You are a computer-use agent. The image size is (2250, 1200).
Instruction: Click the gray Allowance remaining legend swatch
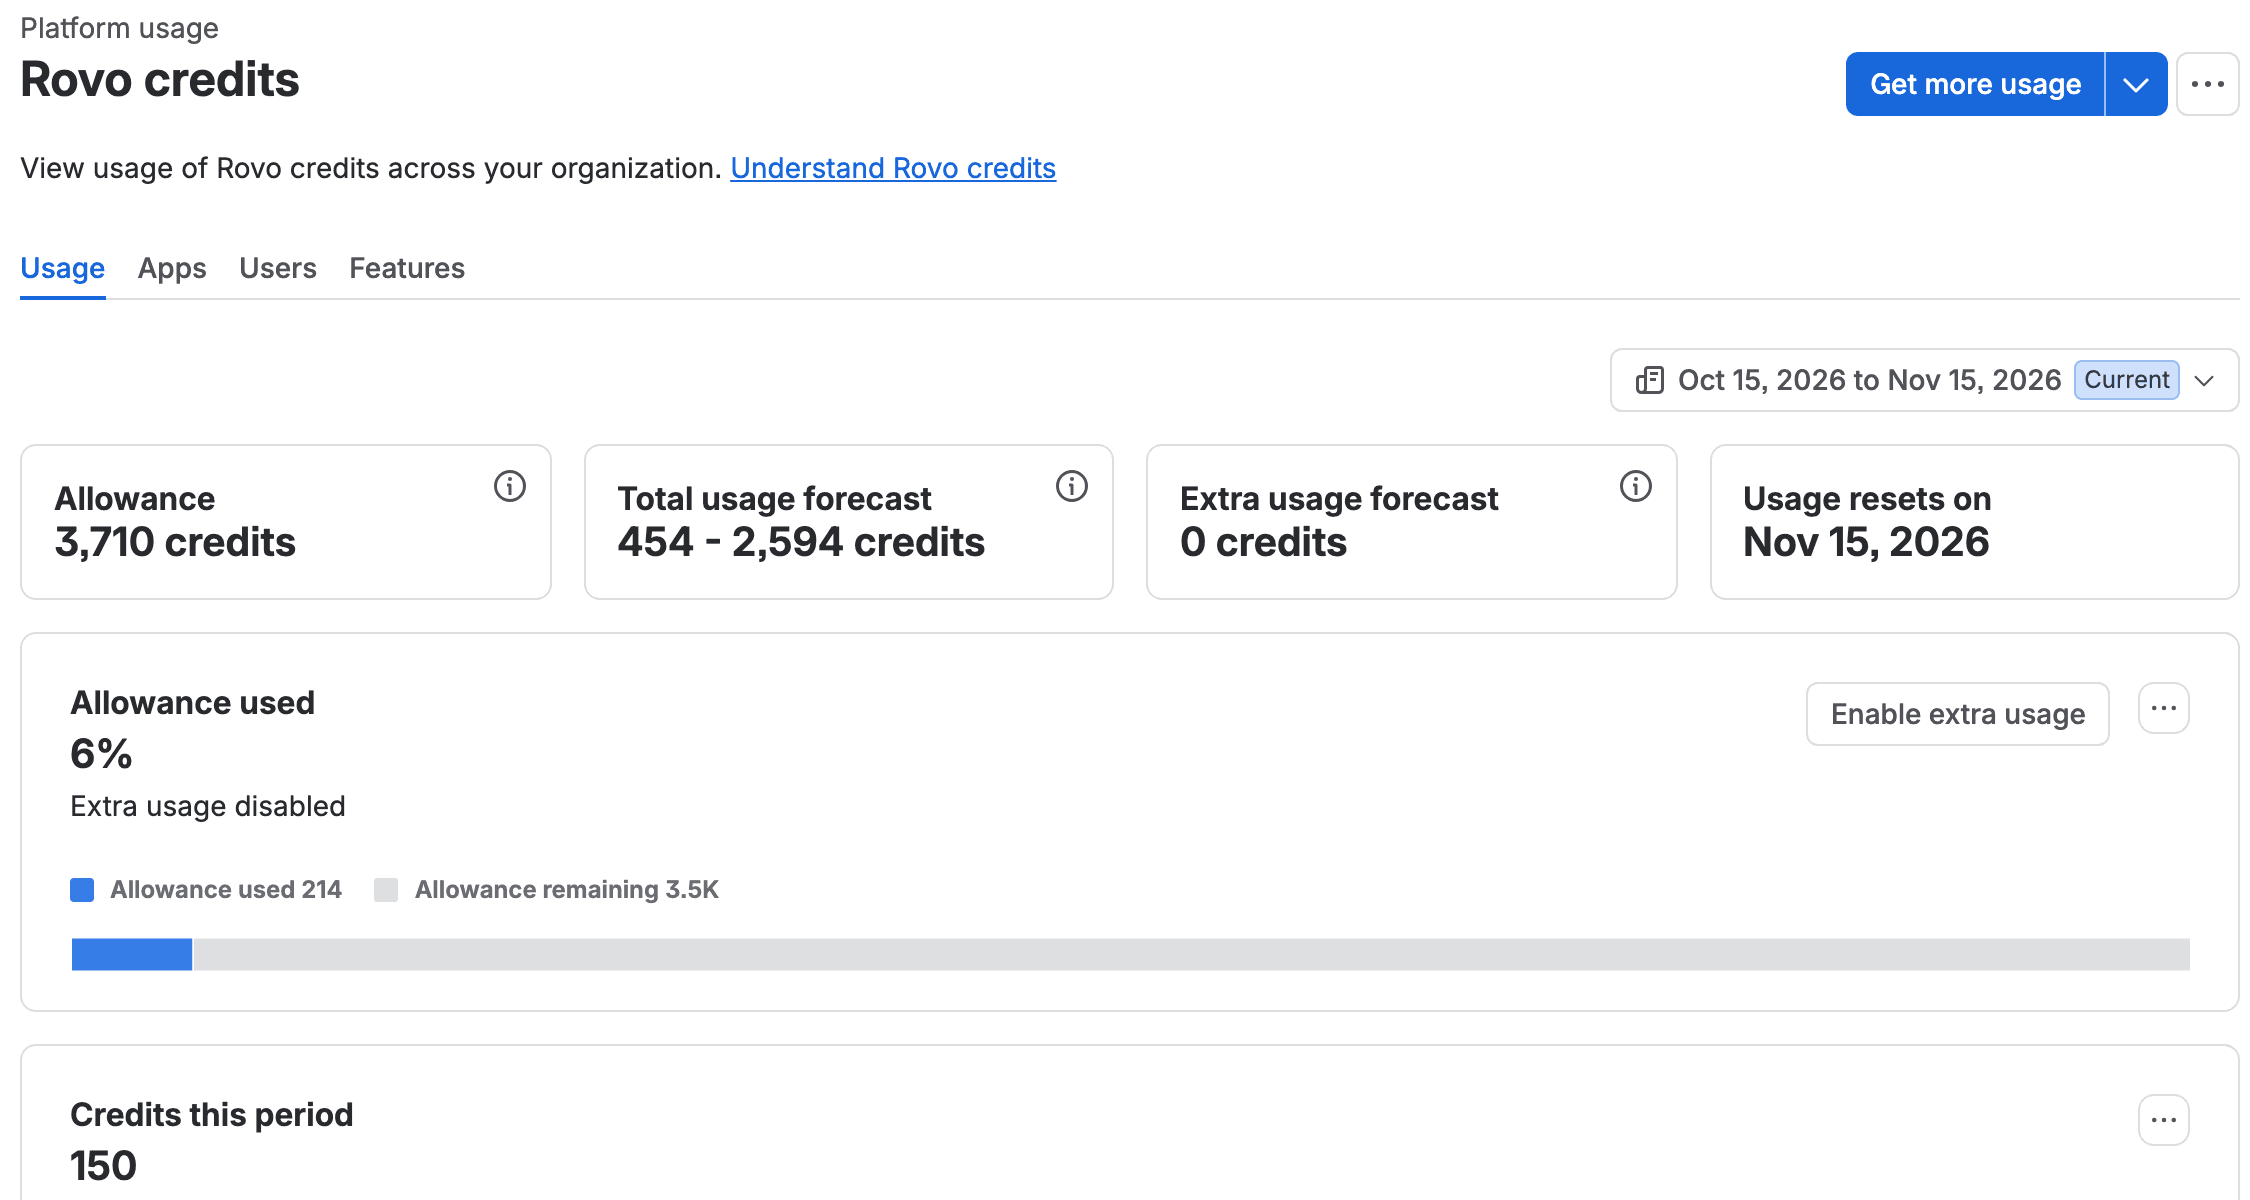[386, 890]
